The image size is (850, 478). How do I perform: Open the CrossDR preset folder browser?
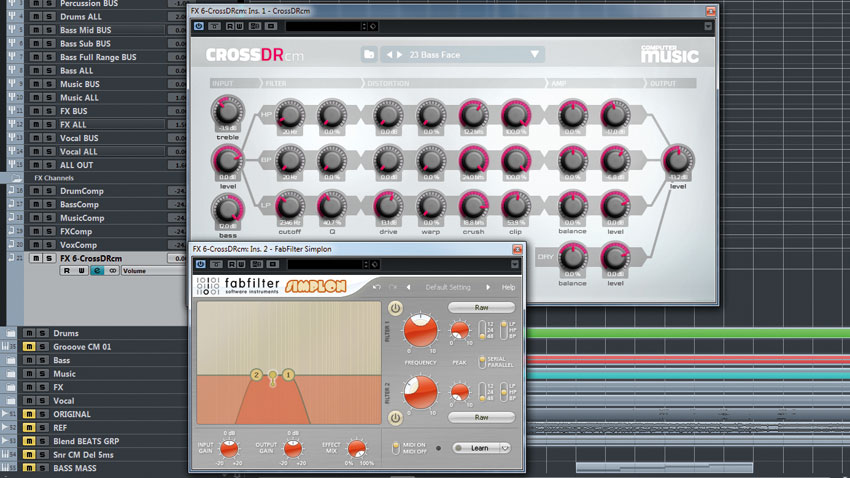[369, 54]
